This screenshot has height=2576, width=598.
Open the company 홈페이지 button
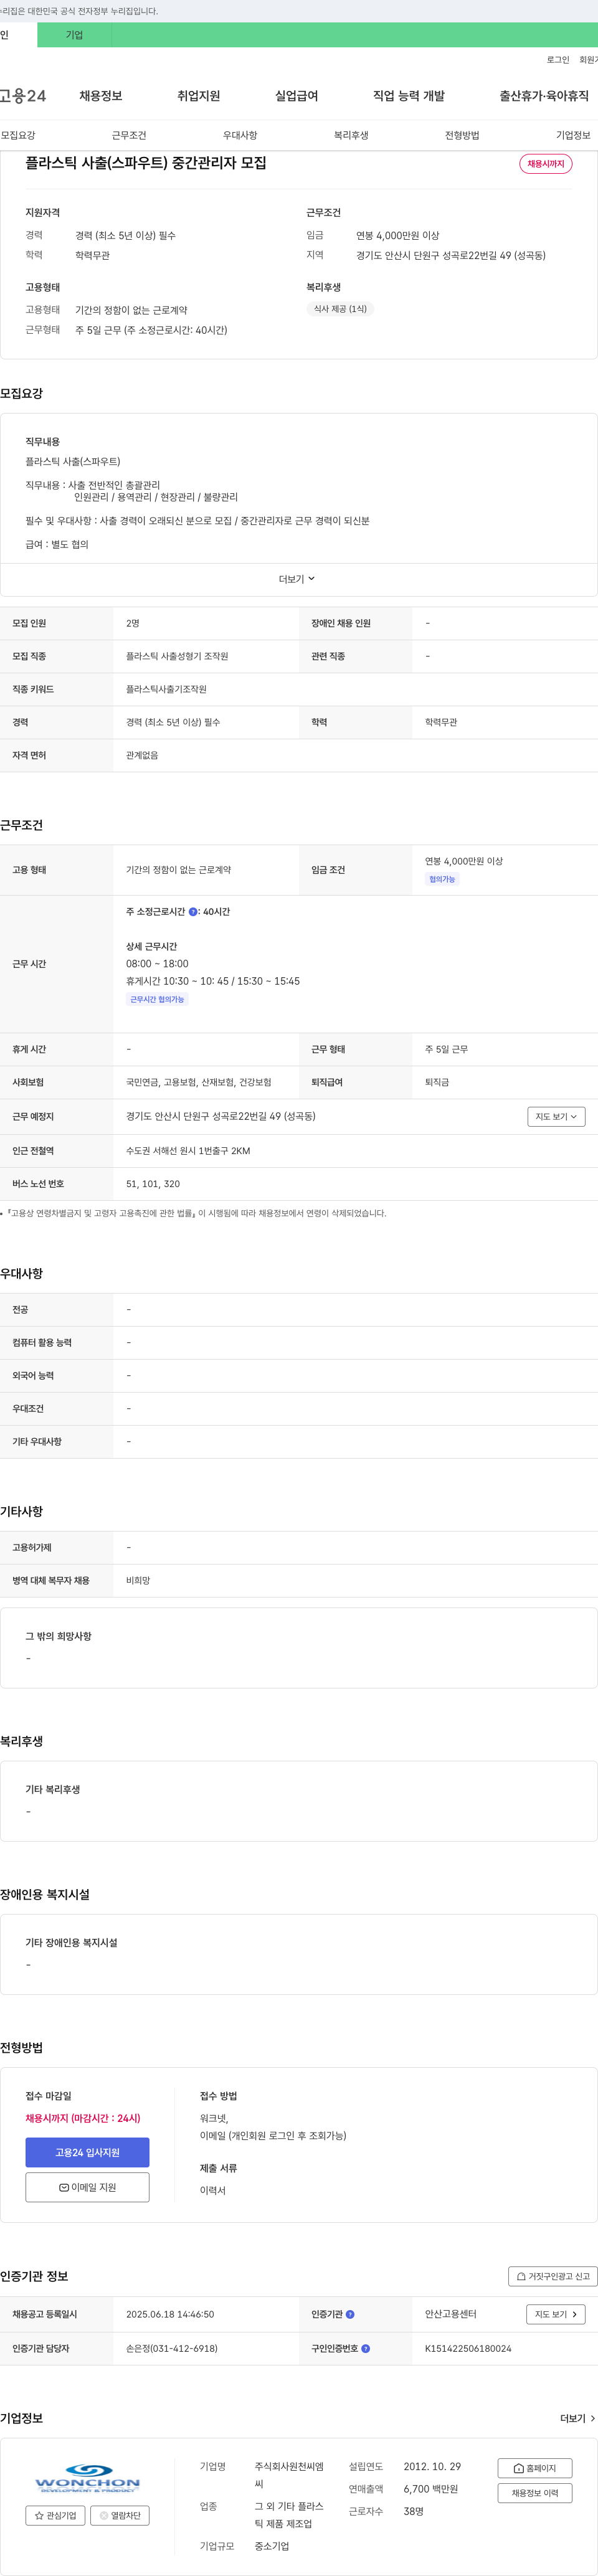(x=535, y=2468)
